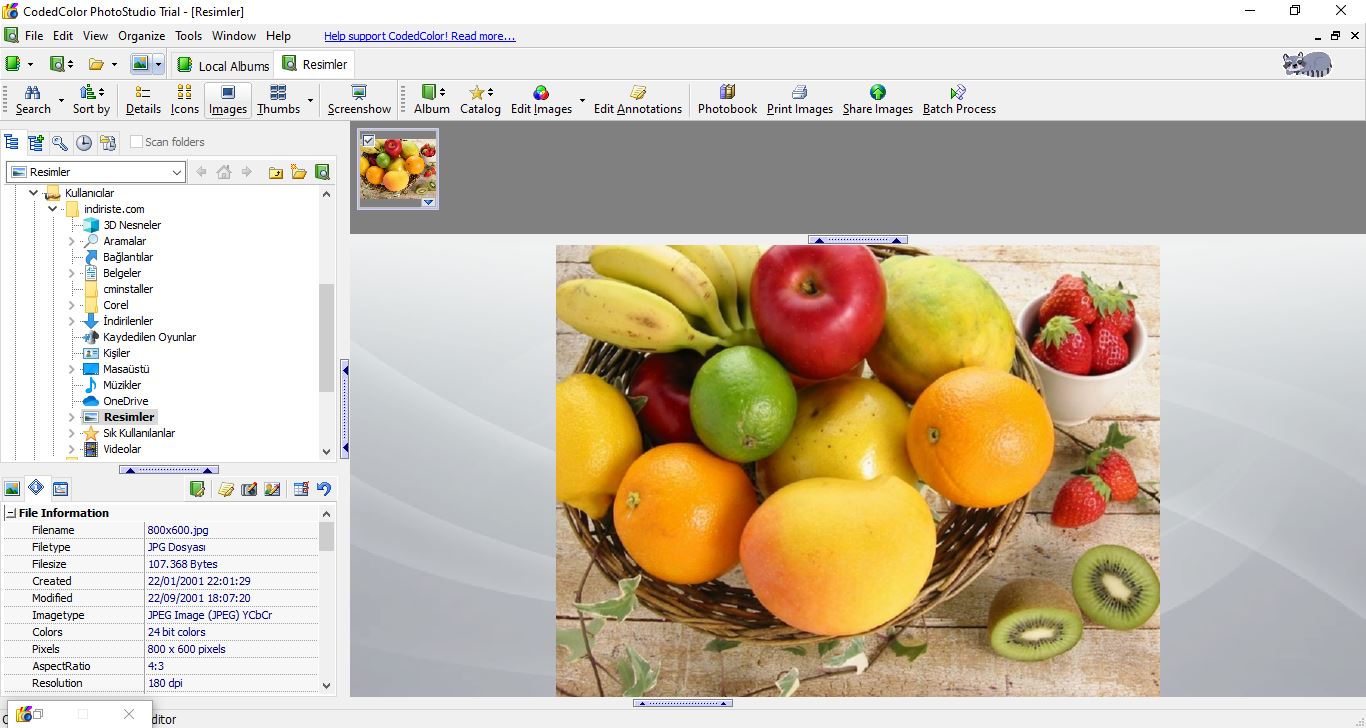
Task: Switch to Icons view mode
Action: [185, 100]
